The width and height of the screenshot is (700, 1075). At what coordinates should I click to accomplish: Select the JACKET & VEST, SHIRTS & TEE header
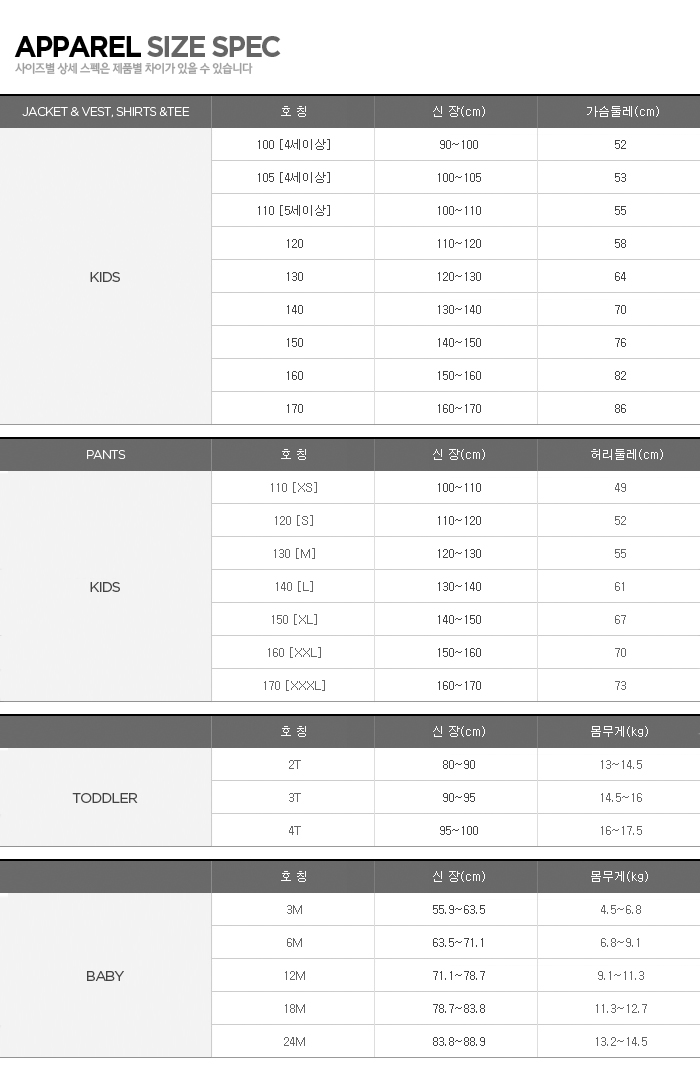click(x=106, y=112)
